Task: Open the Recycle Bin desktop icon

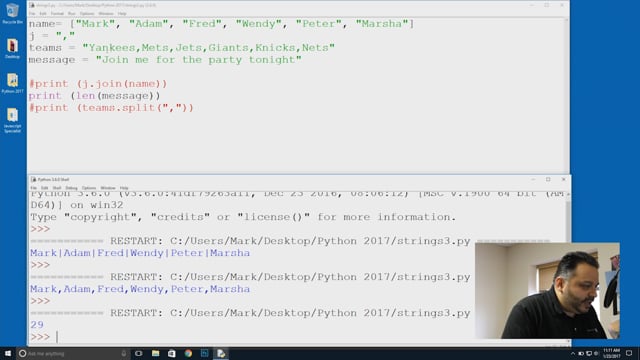Action: coord(12,12)
